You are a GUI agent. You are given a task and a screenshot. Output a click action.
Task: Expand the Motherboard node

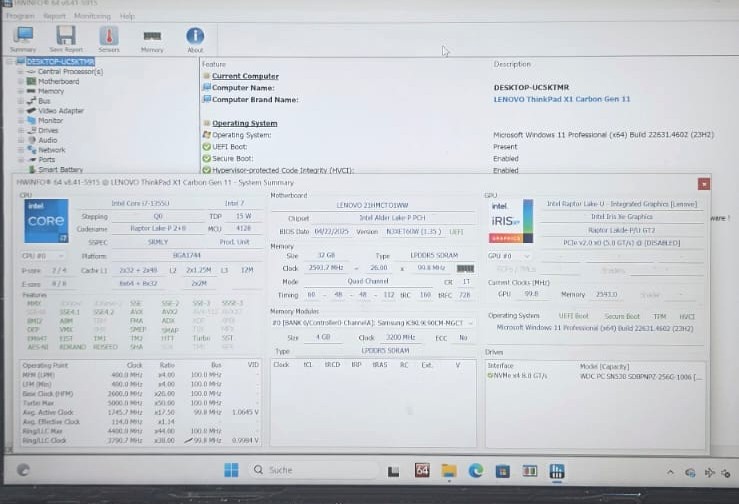pos(21,82)
